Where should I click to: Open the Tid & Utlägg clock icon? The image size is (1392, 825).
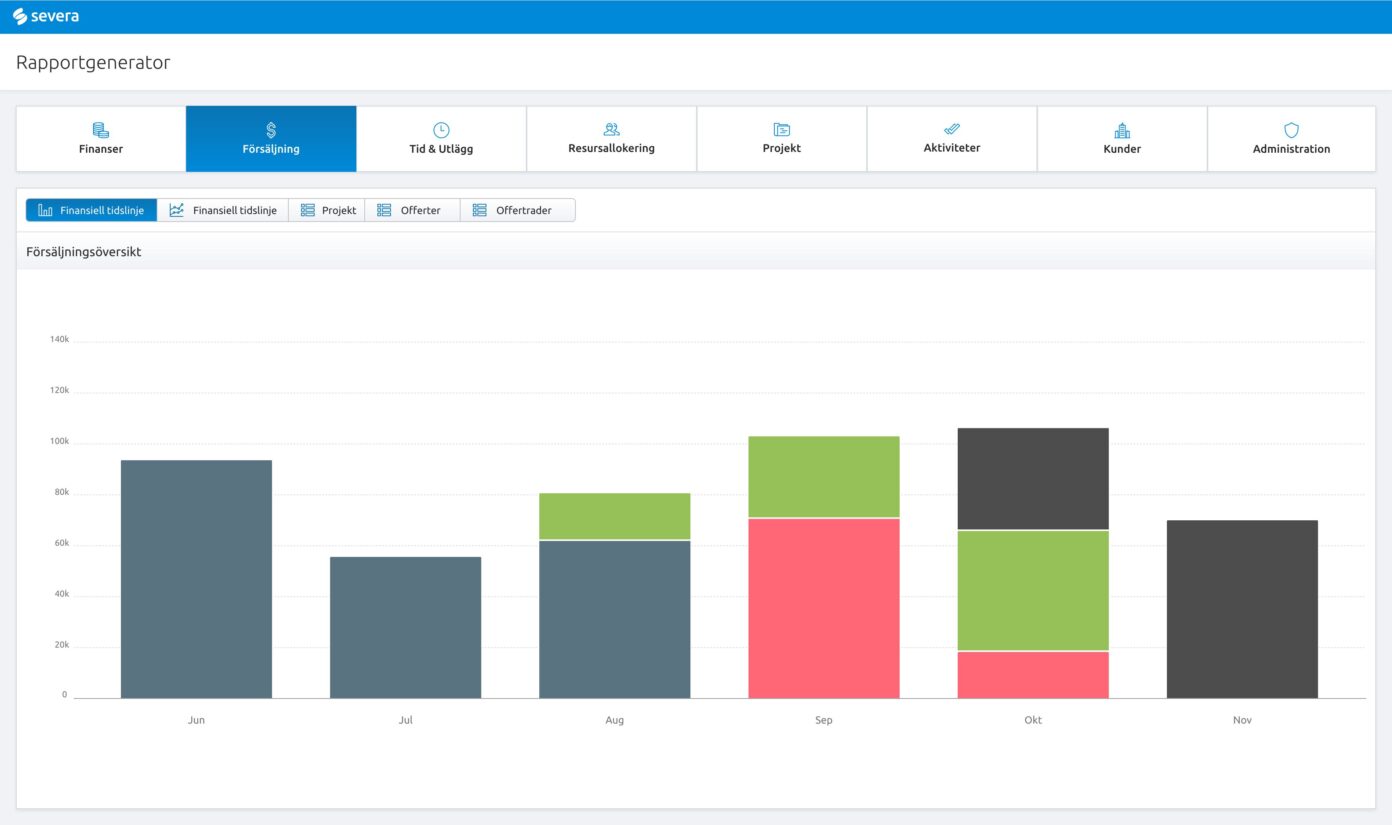(441, 130)
